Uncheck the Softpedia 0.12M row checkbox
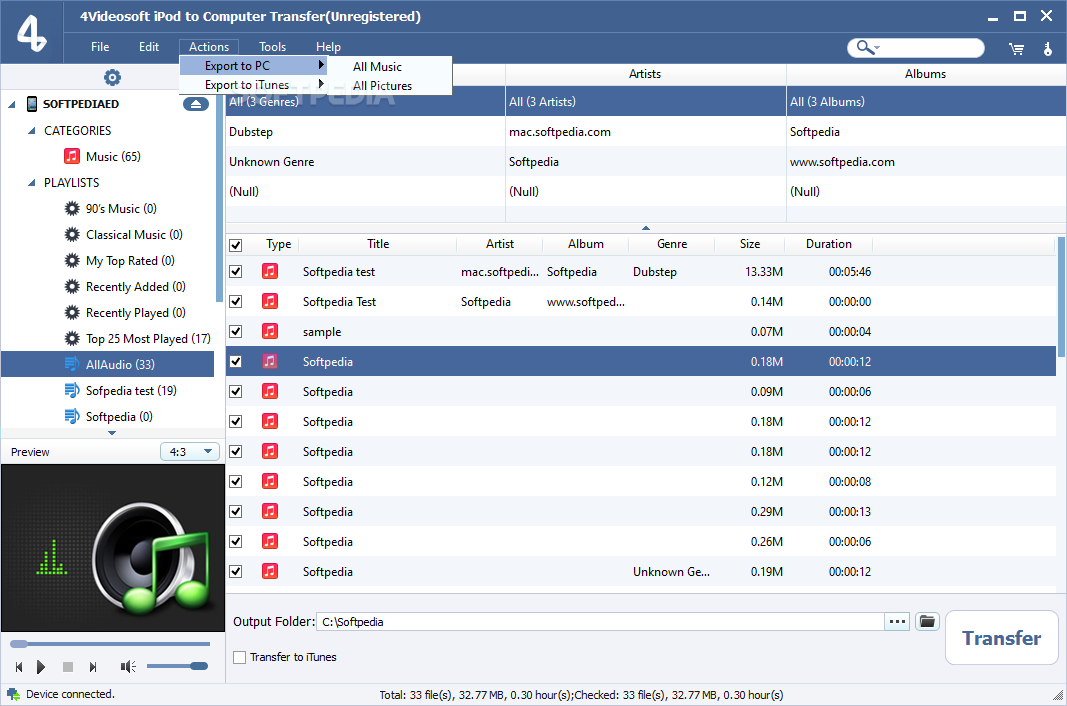 tap(235, 481)
